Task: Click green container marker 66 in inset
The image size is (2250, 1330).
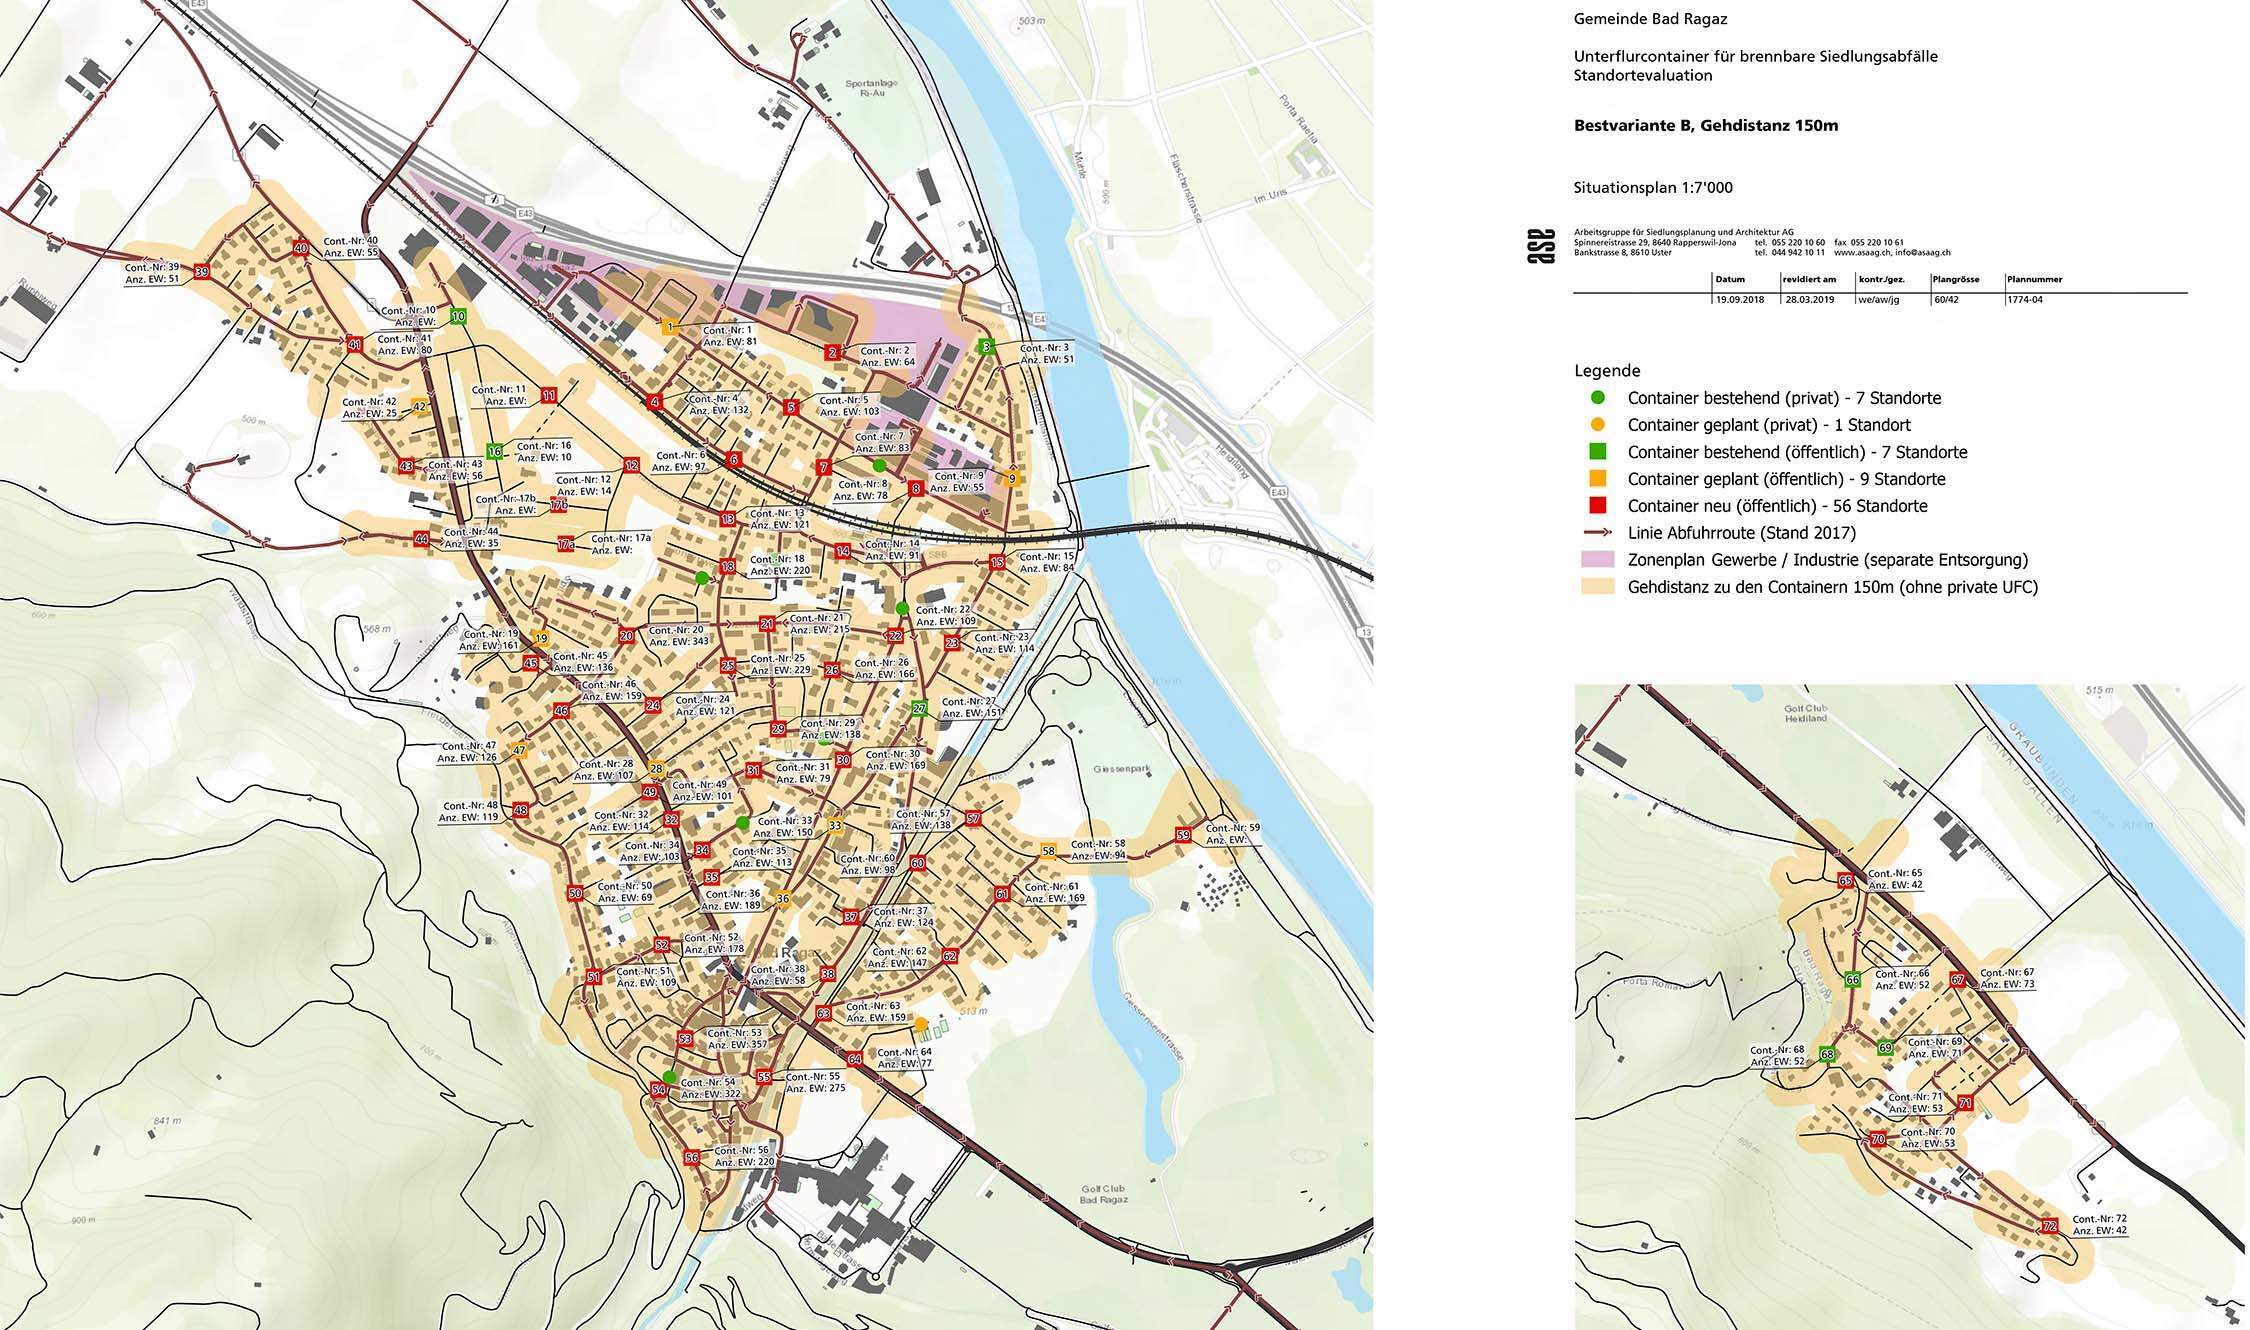Action: tap(1853, 980)
